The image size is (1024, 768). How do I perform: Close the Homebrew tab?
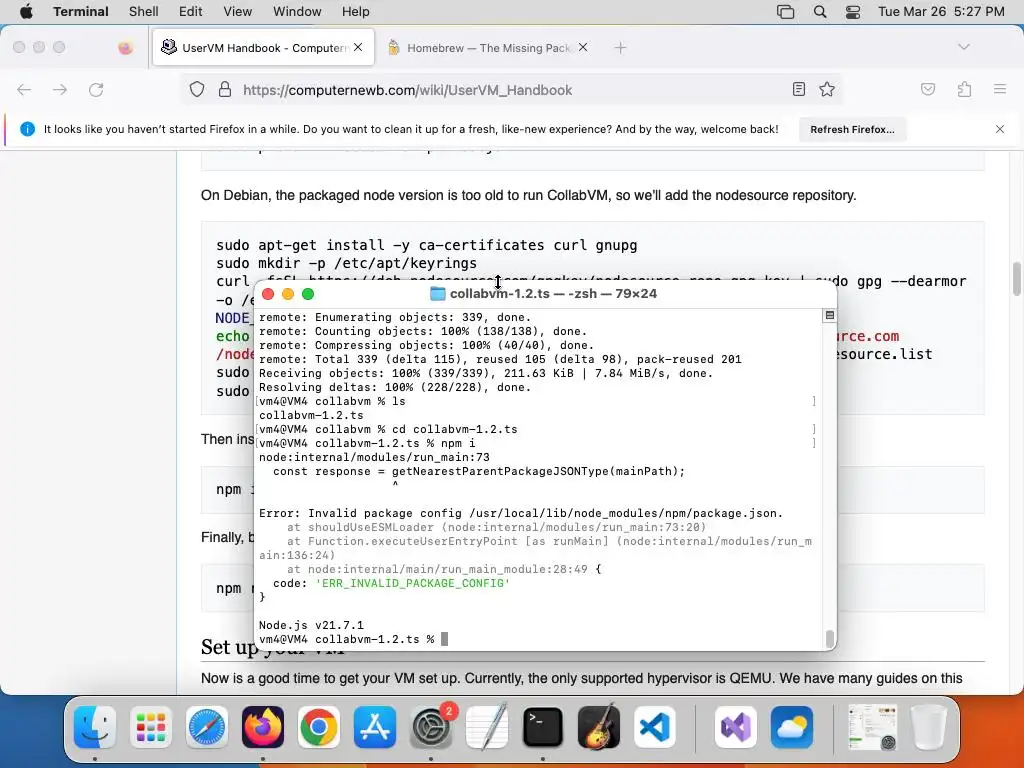coord(583,48)
